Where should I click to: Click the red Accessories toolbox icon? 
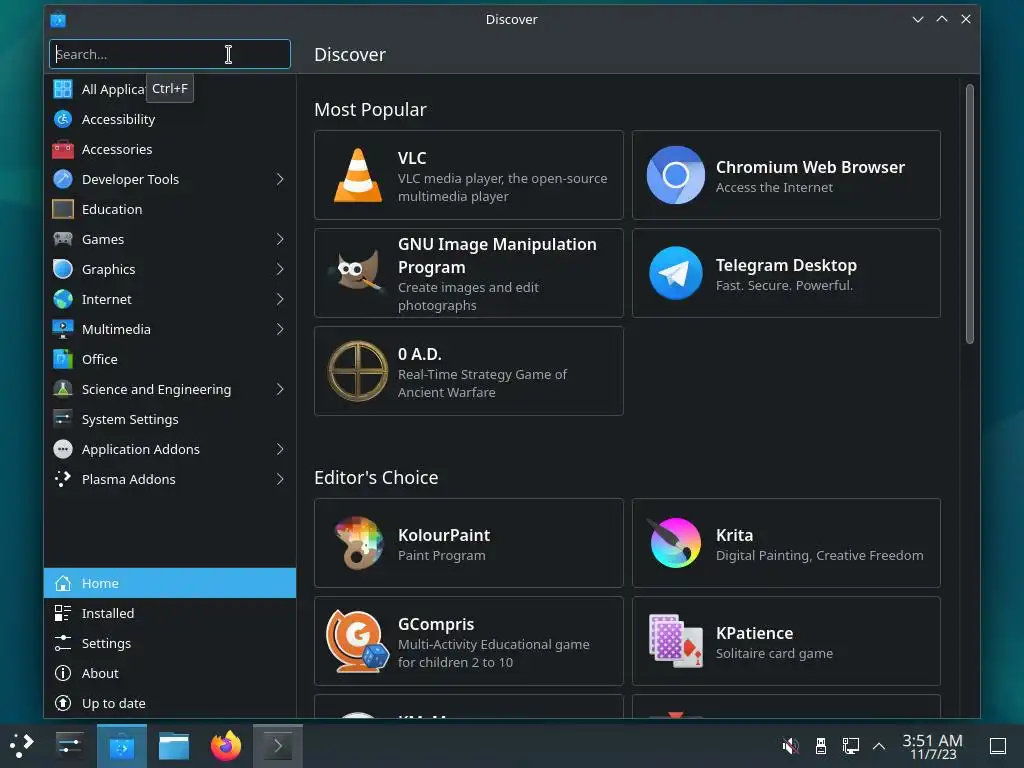tap(63, 149)
